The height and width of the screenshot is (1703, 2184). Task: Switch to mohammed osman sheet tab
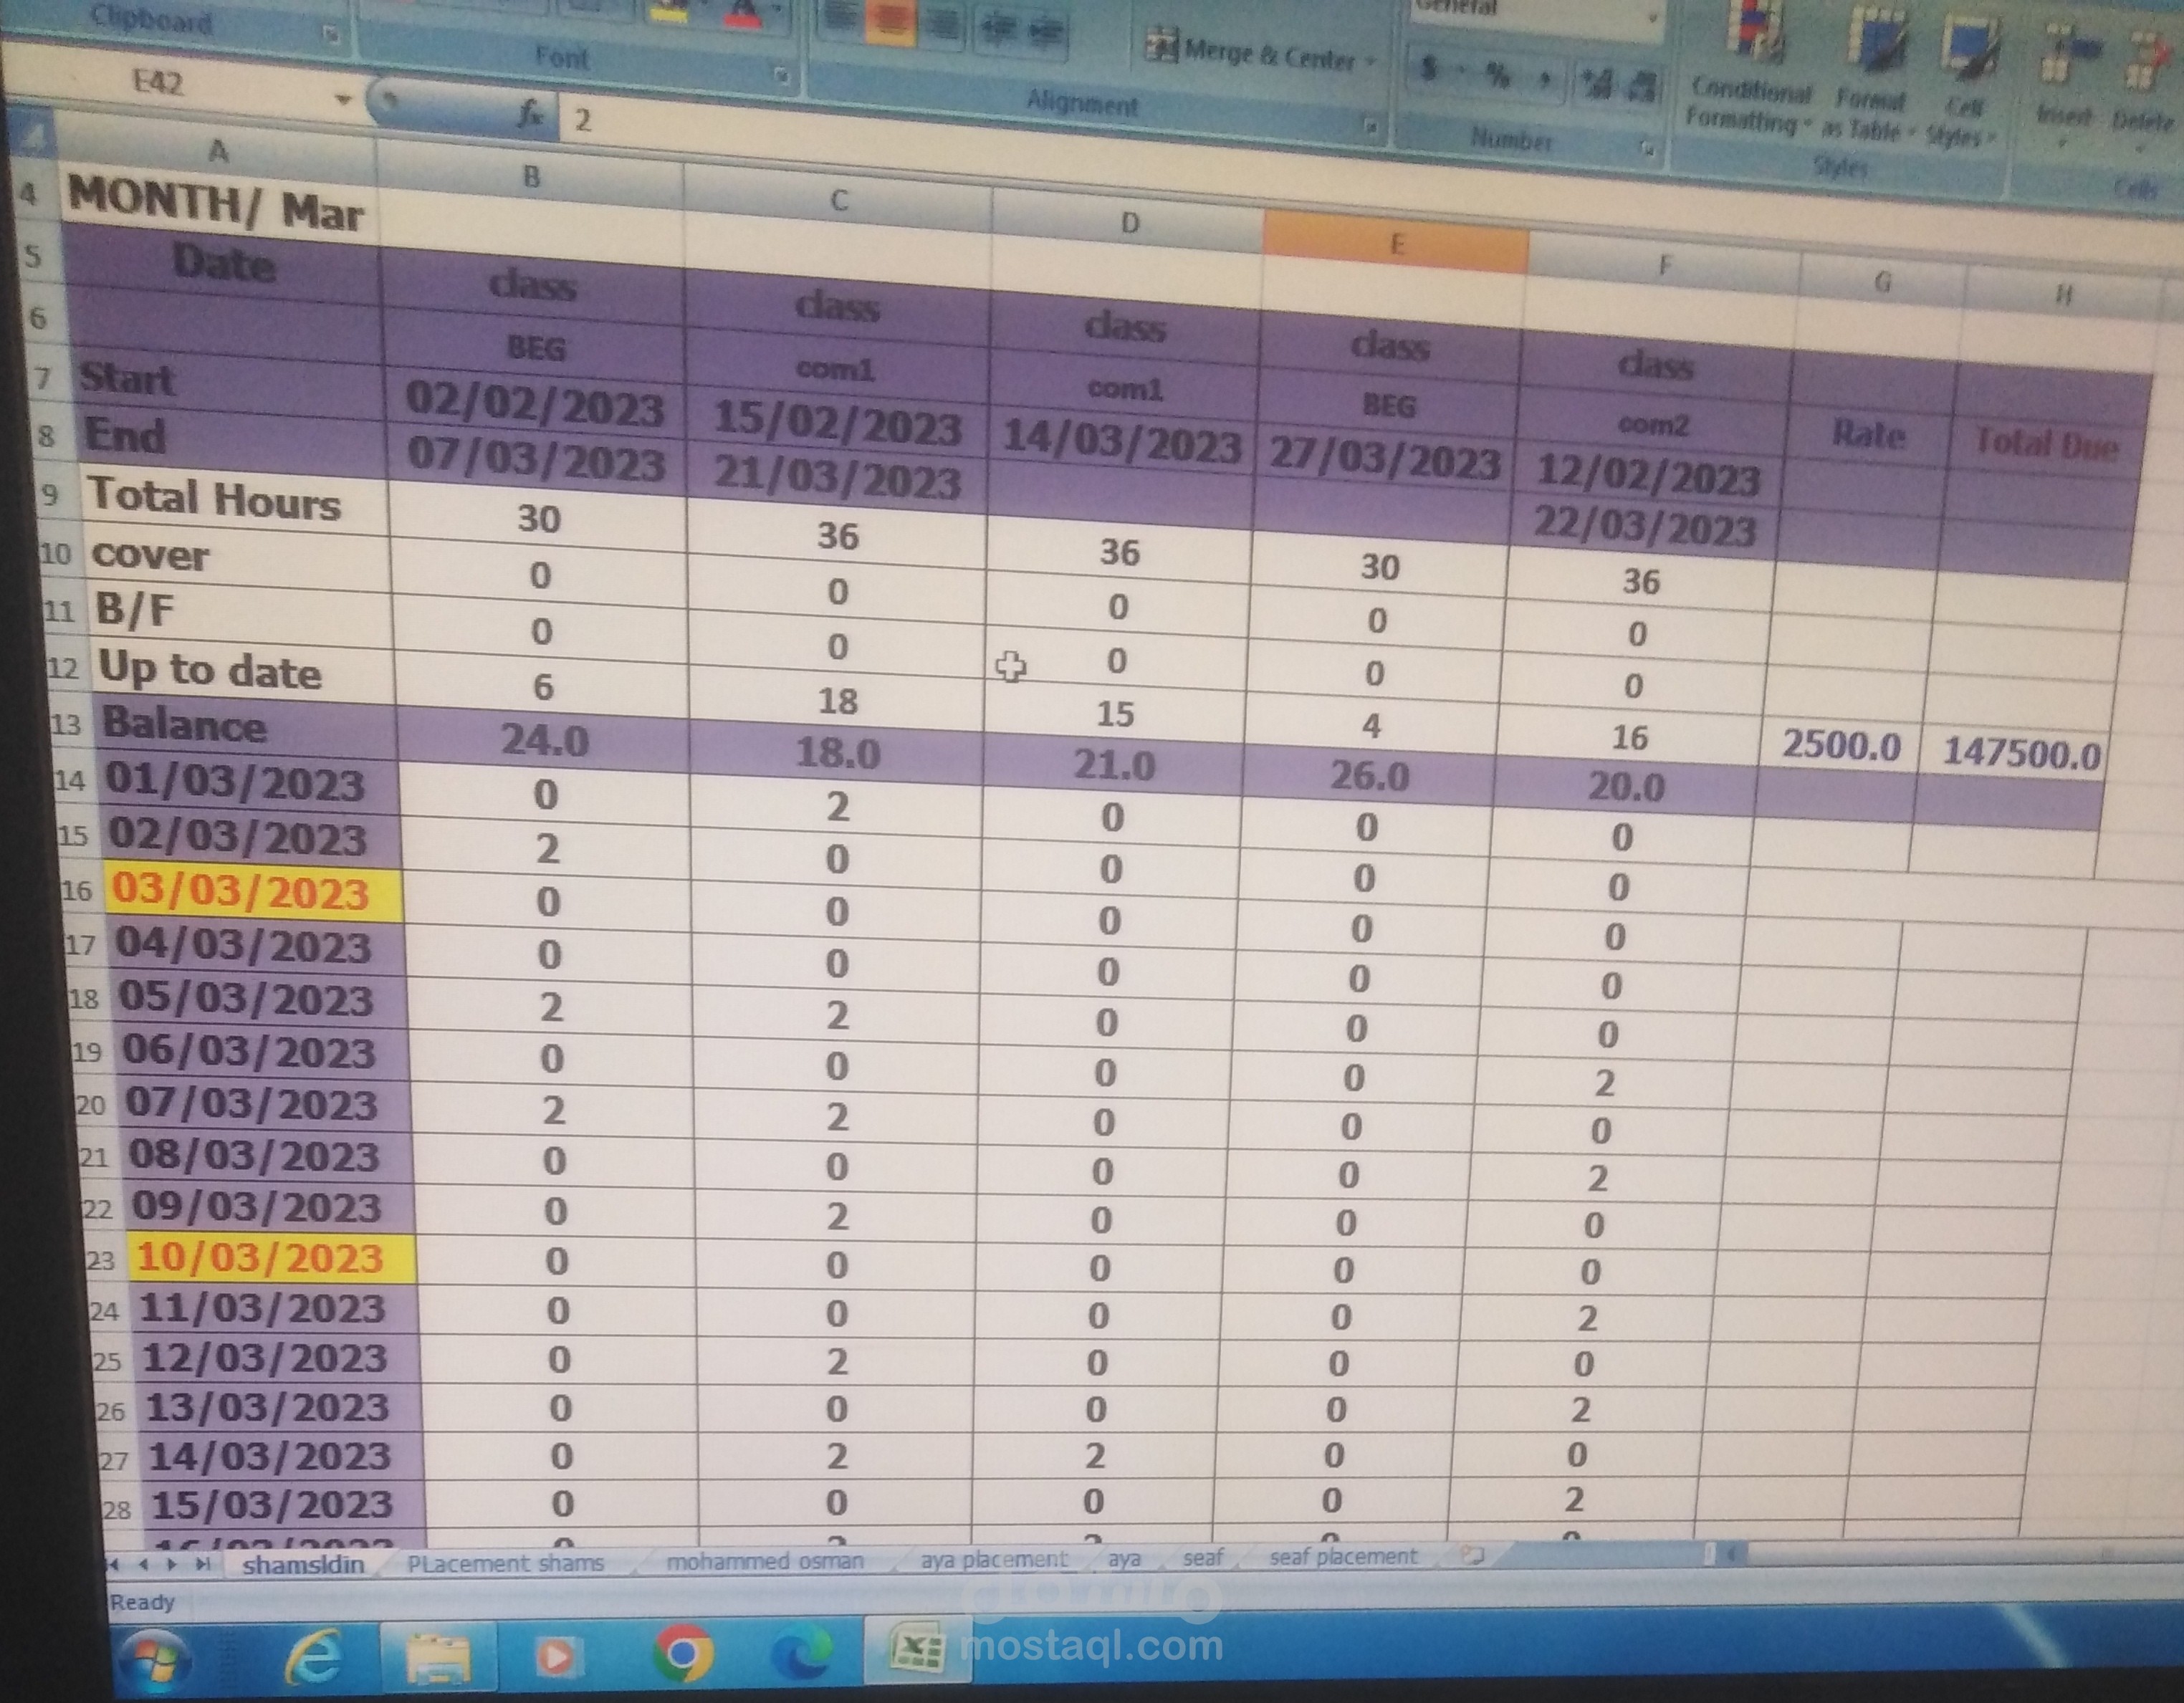click(765, 1560)
